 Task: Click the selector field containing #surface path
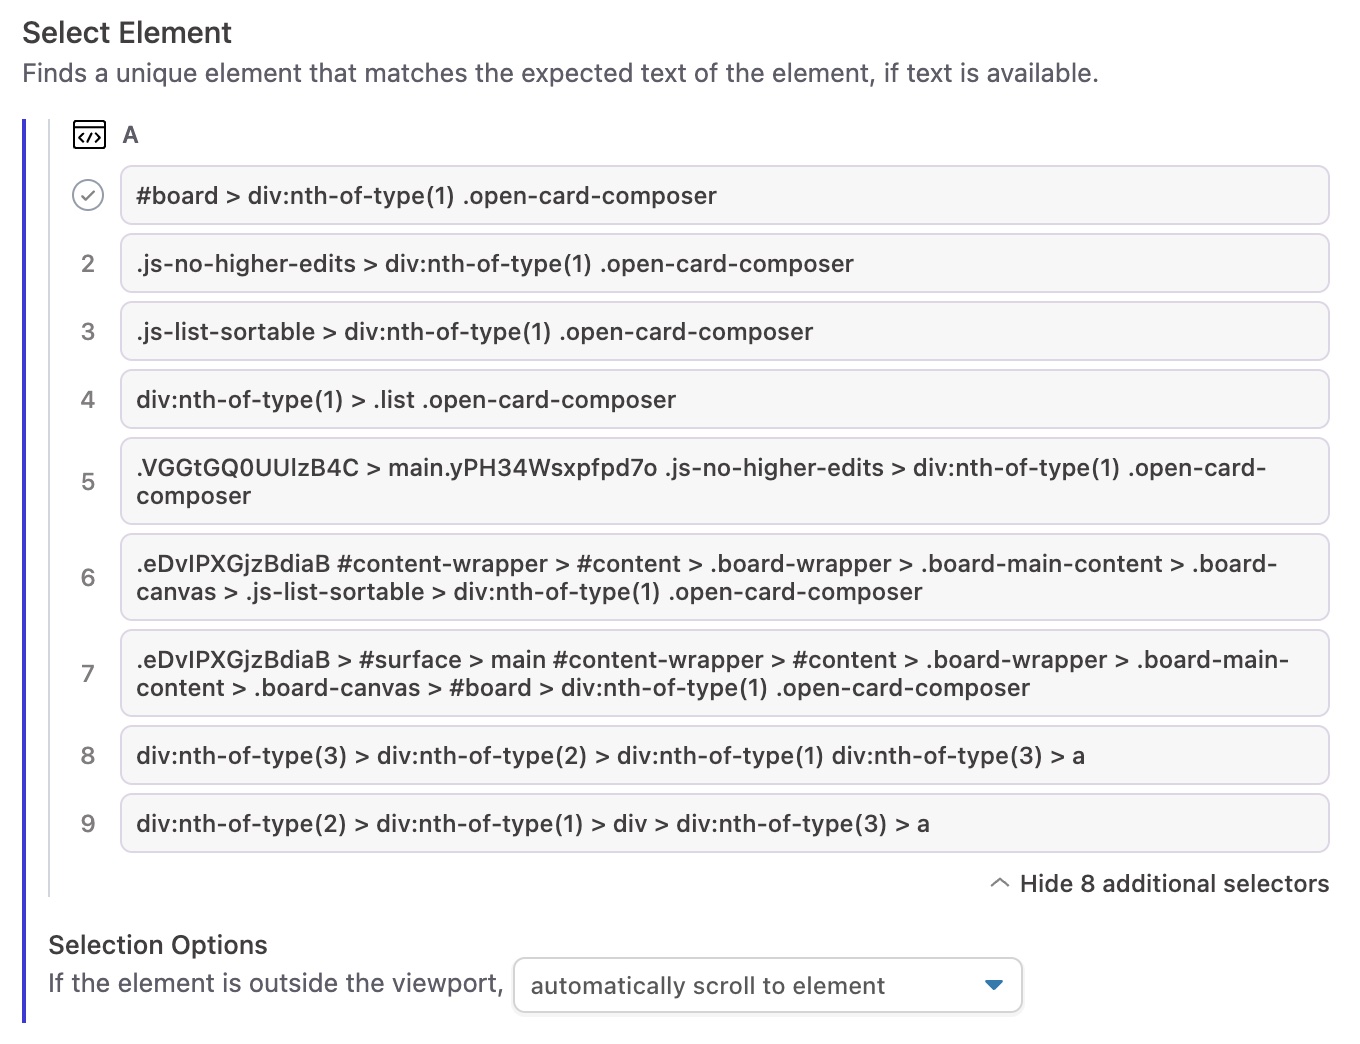tap(725, 673)
